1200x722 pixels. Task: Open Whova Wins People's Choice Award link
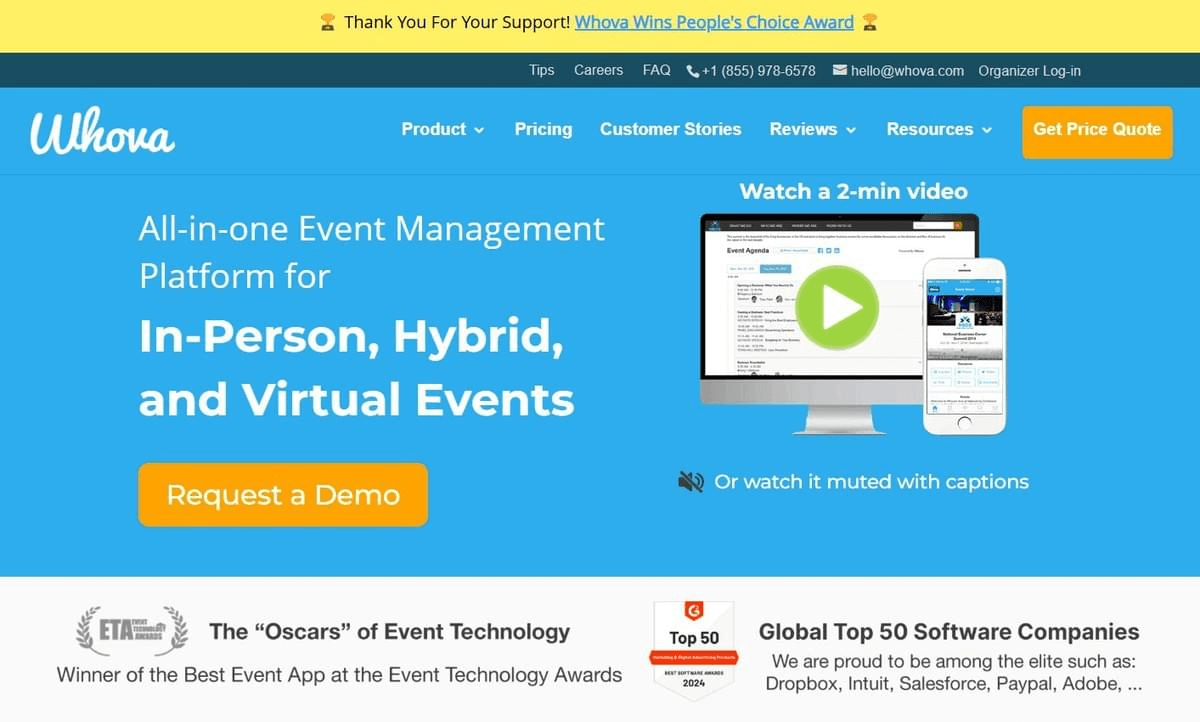point(714,22)
